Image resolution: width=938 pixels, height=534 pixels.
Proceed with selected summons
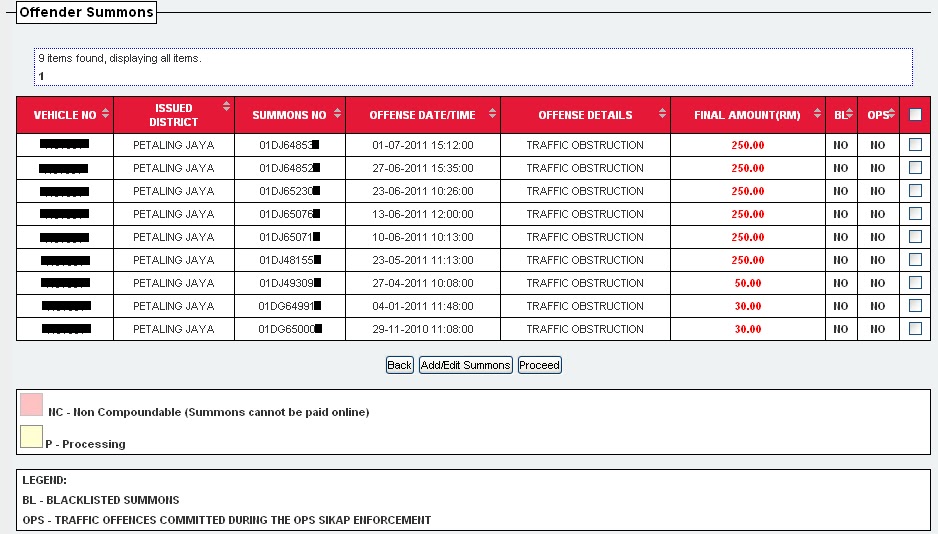[x=540, y=365]
